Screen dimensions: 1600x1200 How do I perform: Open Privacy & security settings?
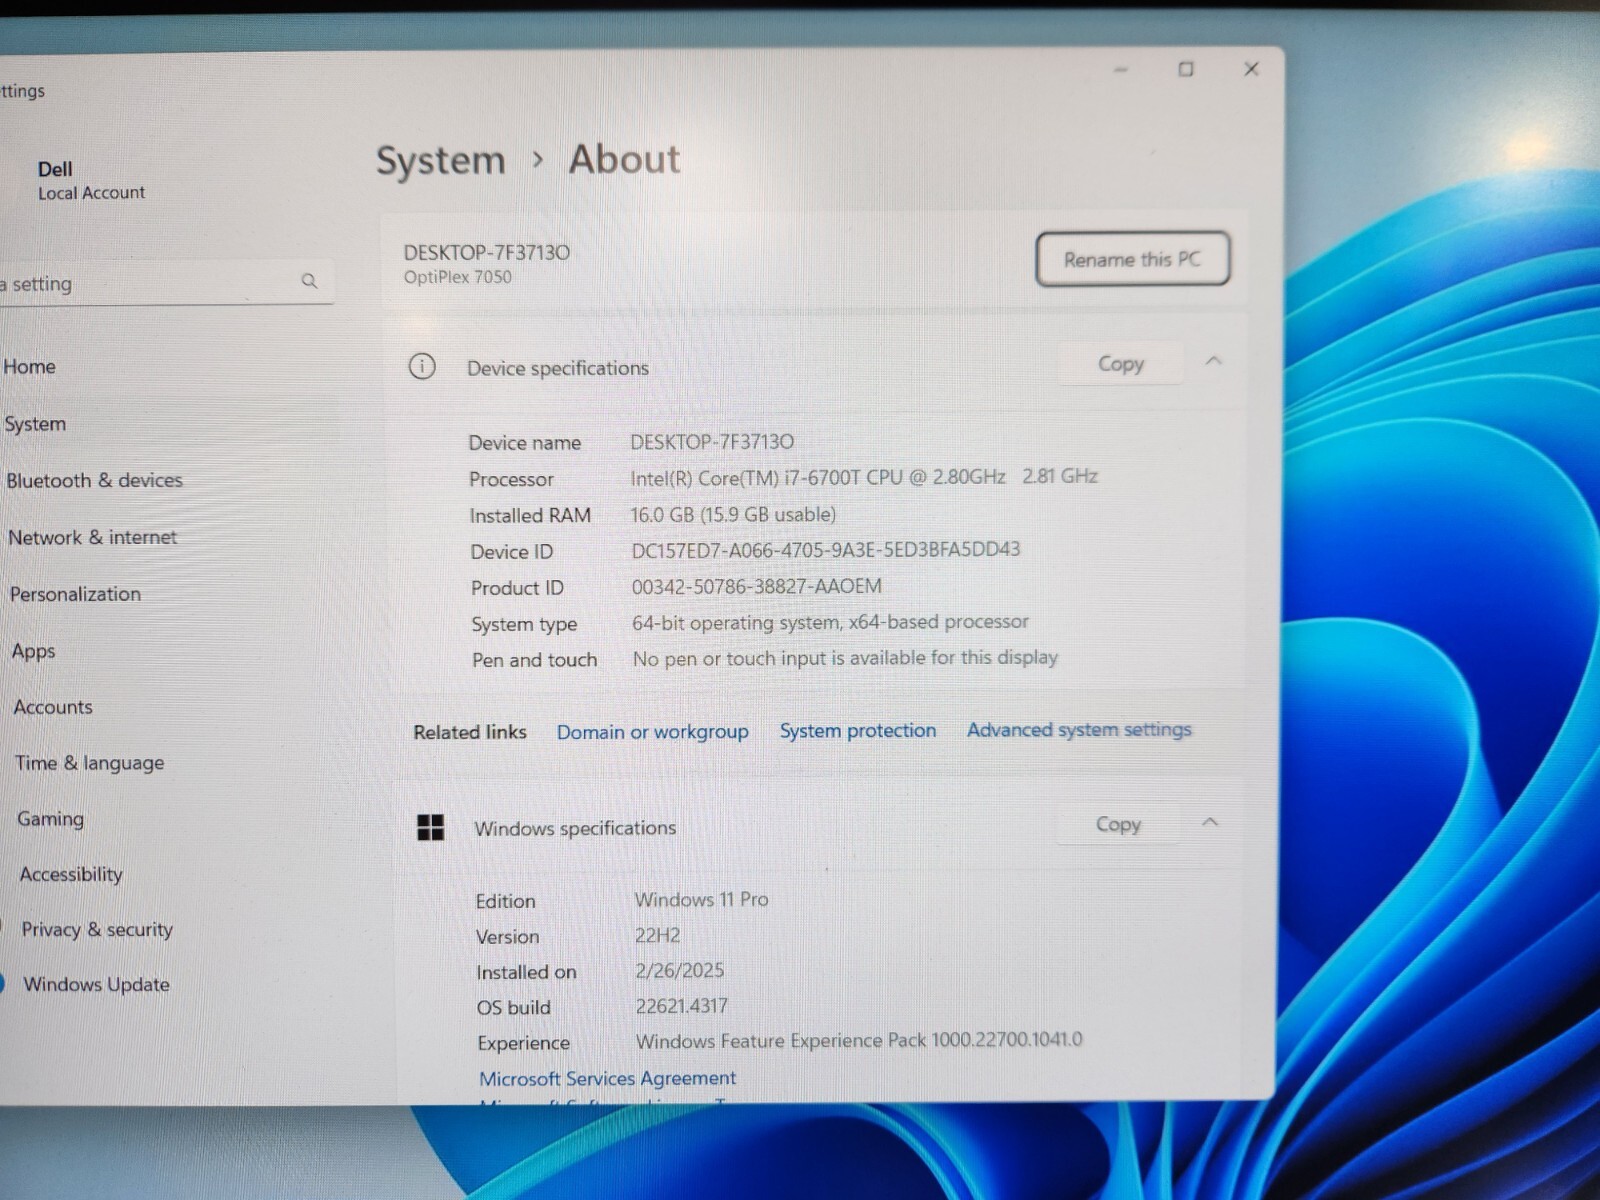tap(97, 930)
